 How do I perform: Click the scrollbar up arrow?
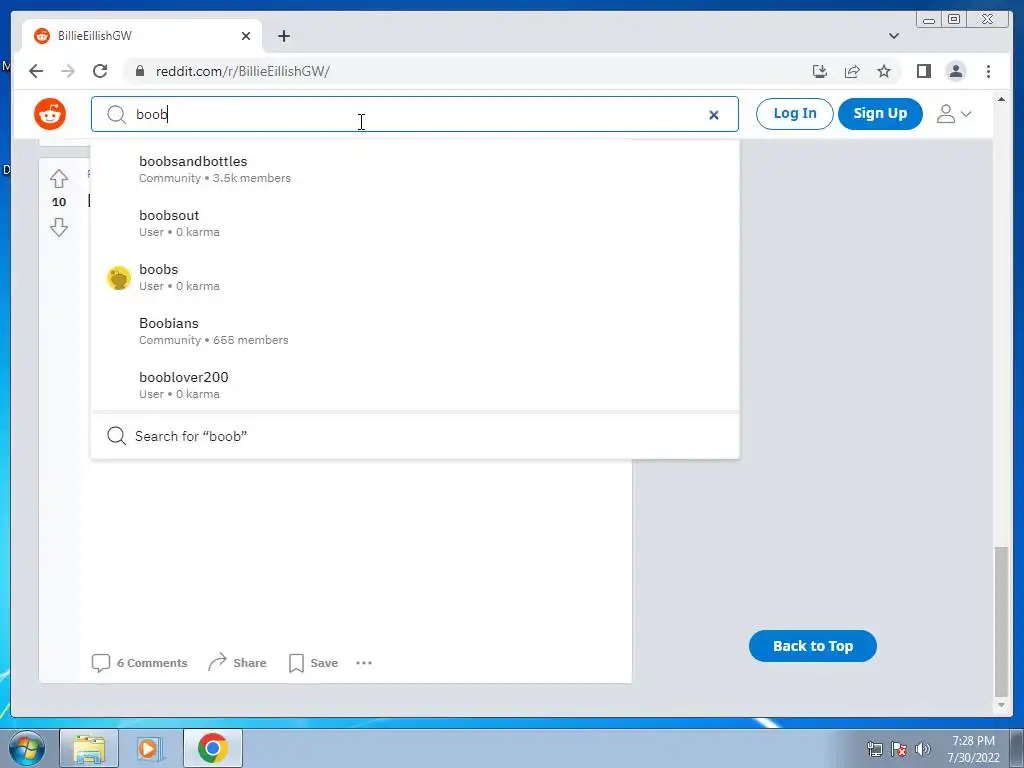coord(1000,99)
